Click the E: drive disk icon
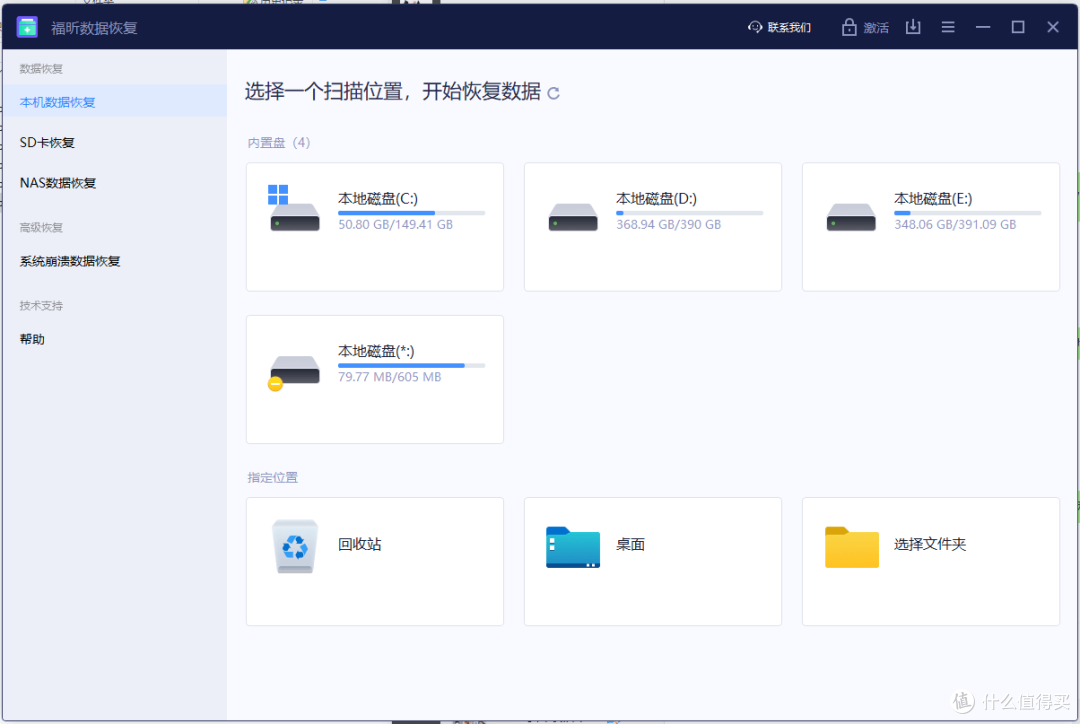 point(851,217)
